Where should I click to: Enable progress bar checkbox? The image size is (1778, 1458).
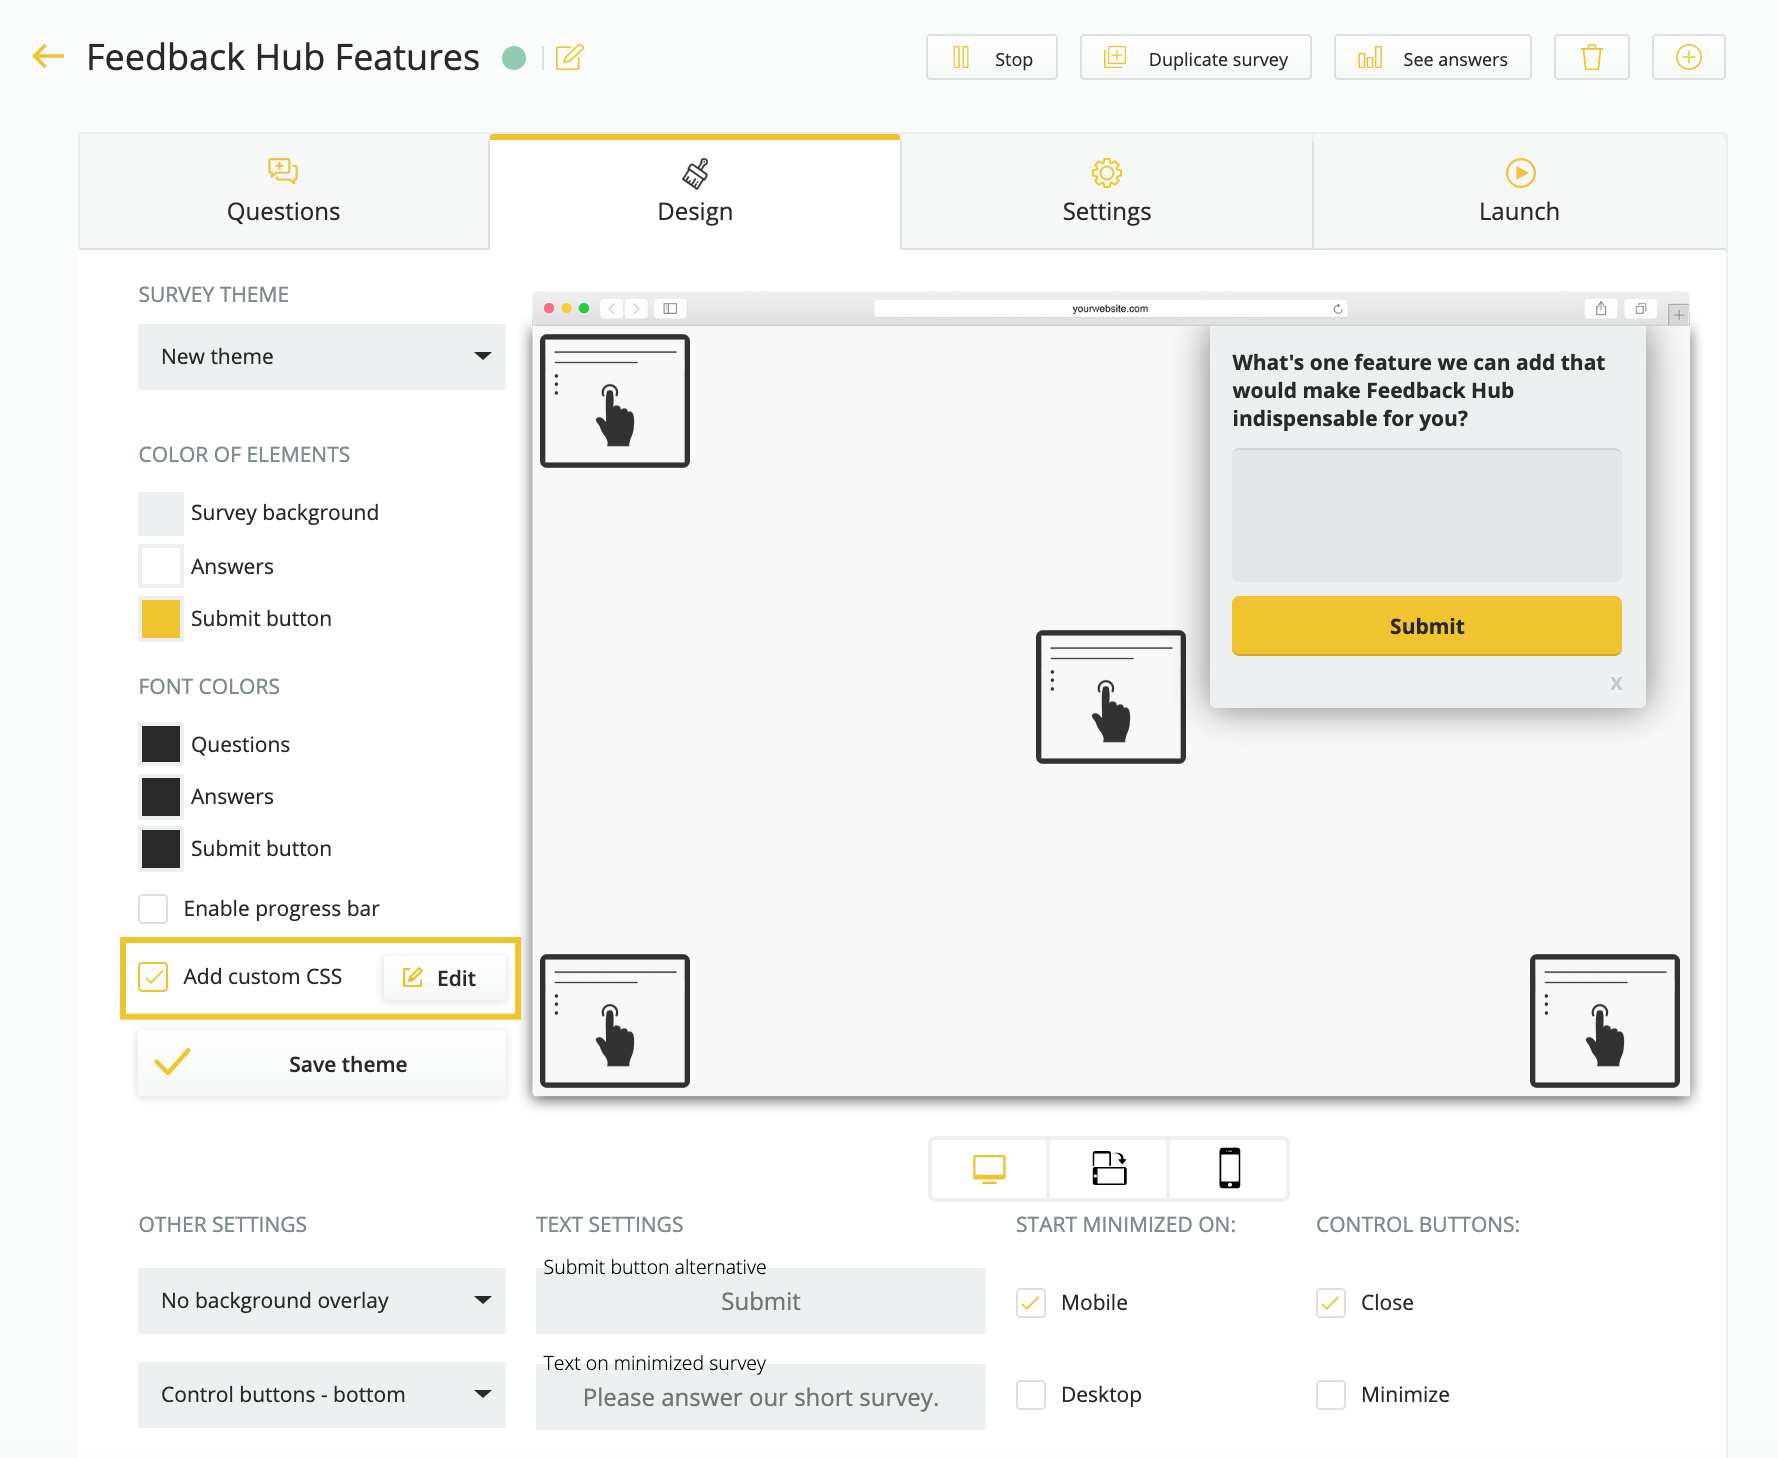153,909
